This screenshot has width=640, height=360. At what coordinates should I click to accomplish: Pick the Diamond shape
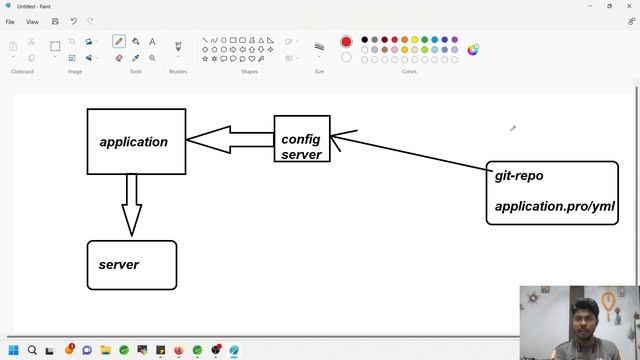205,49
